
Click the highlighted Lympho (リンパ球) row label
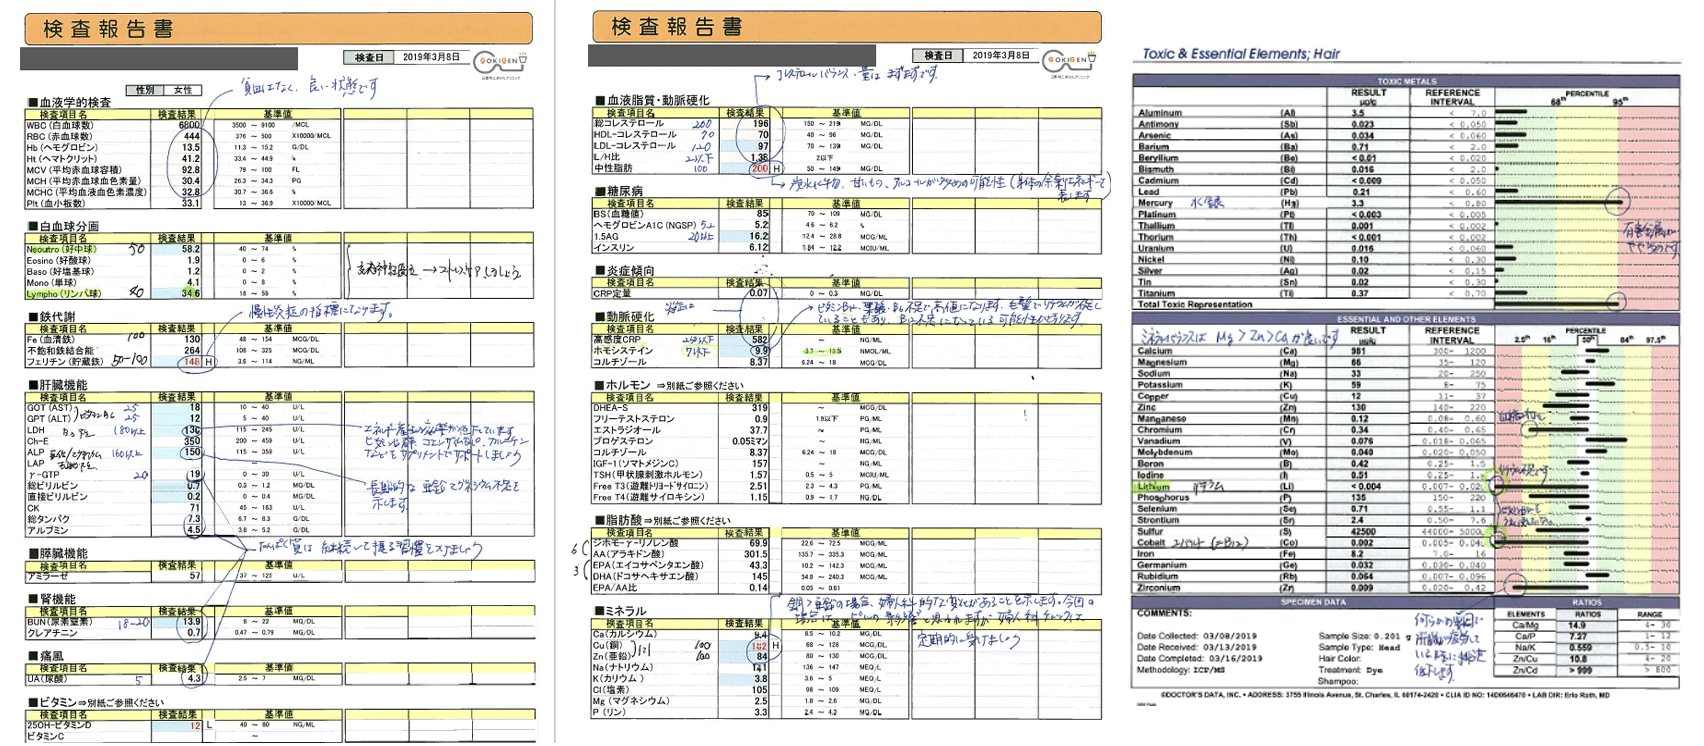pyautogui.click(x=64, y=293)
